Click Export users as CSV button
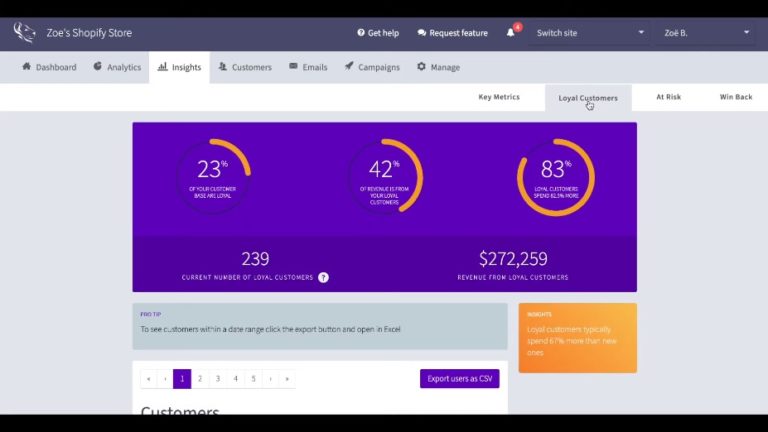Screen dimensions: 768x432 pyautogui.click(x=459, y=379)
